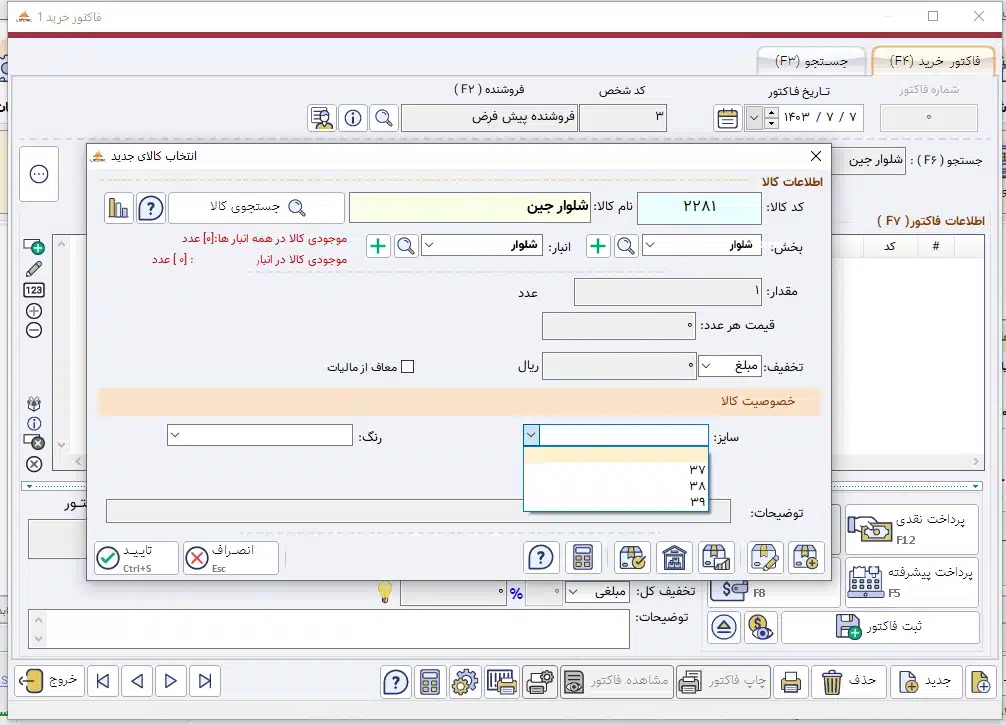
Task: Click the جستجوی کالا search button
Action: click(257, 208)
